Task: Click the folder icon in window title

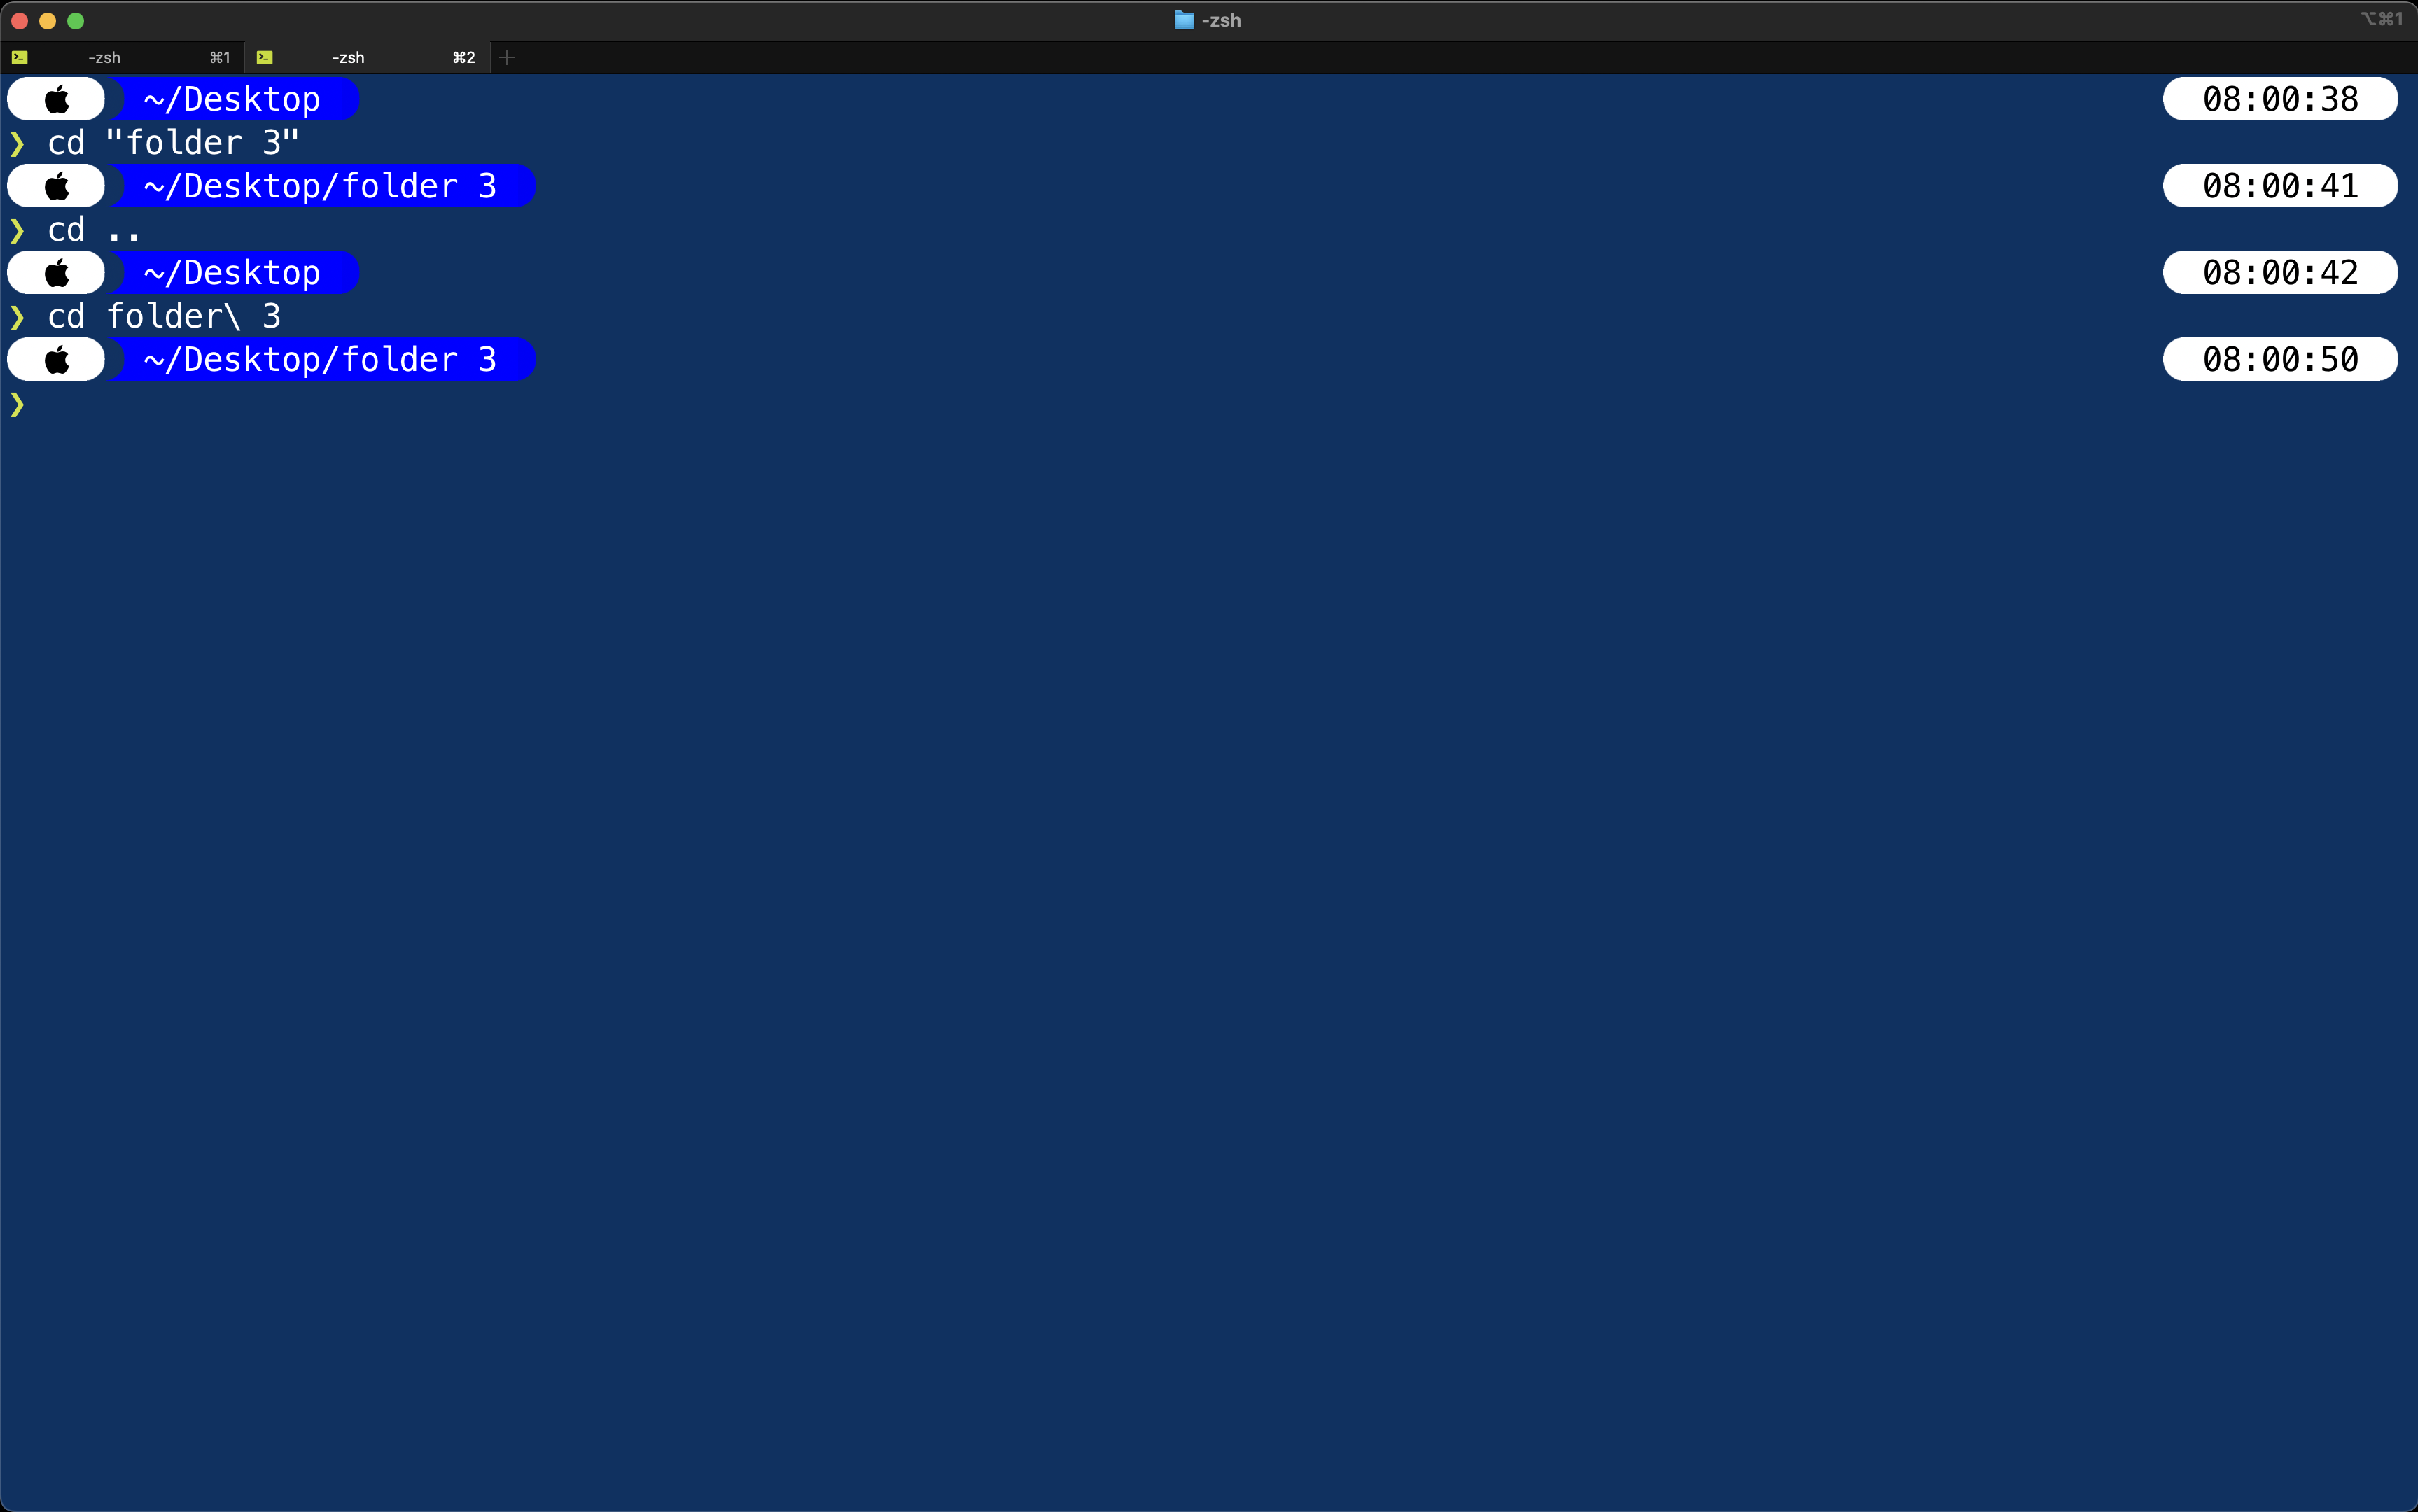Action: [x=1184, y=20]
